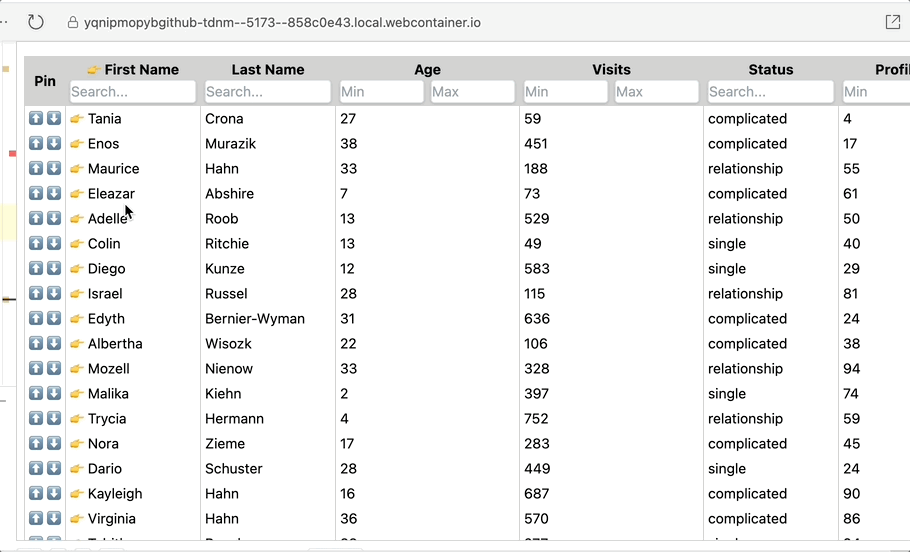Image resolution: width=910 pixels, height=552 pixels.
Task: Pin Maurice's row up with arrow
Action: 36,168
